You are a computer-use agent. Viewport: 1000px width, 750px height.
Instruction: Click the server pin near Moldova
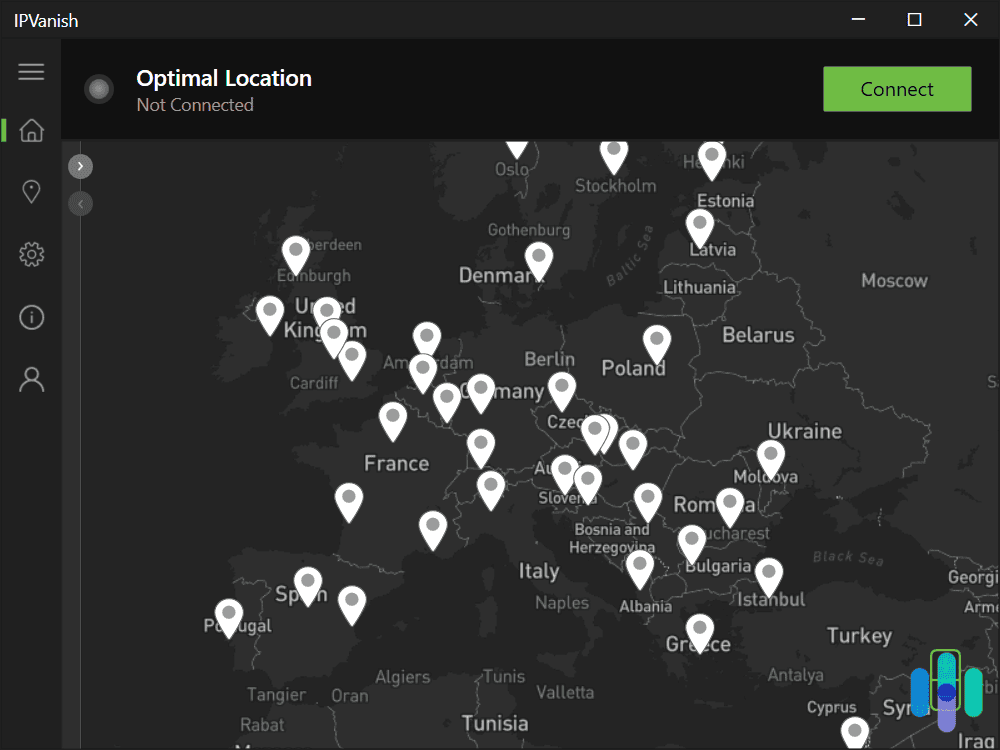[x=770, y=455]
